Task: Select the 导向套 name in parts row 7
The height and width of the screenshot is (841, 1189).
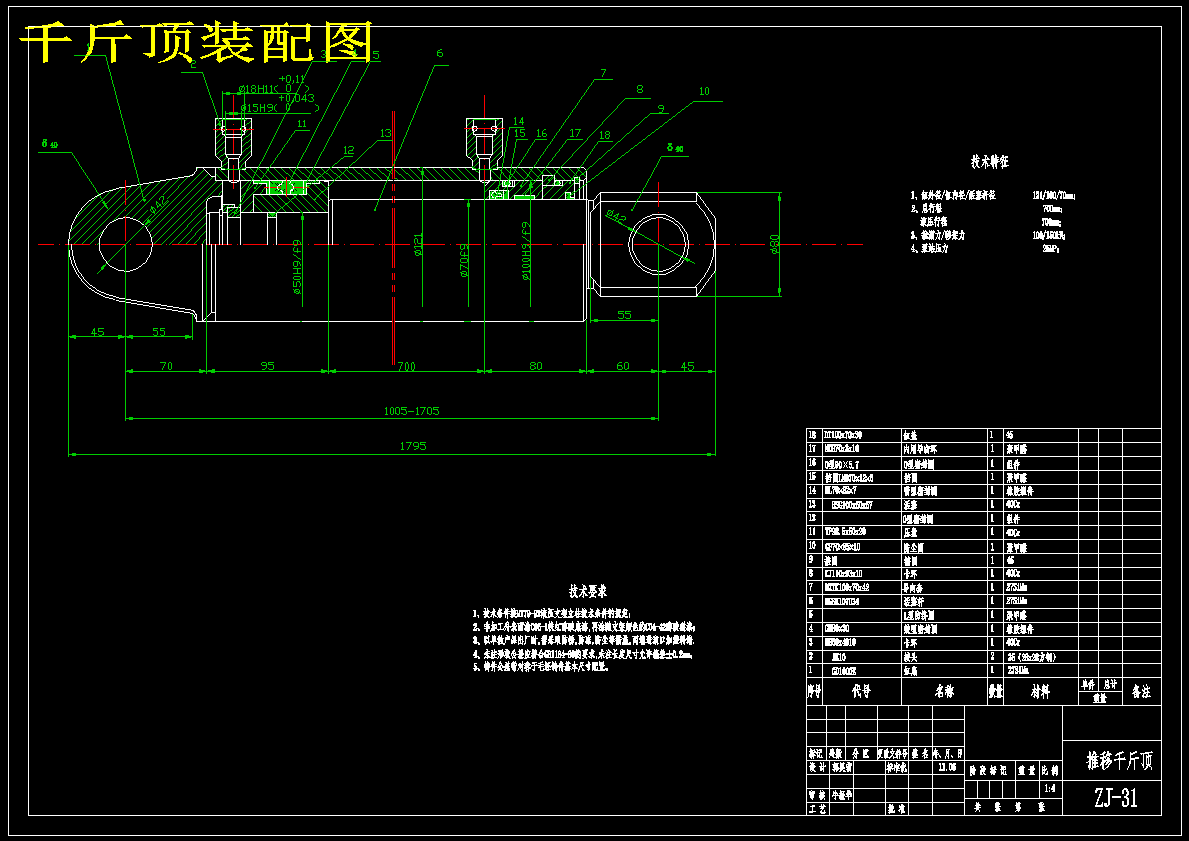Action: pyautogui.click(x=912, y=588)
